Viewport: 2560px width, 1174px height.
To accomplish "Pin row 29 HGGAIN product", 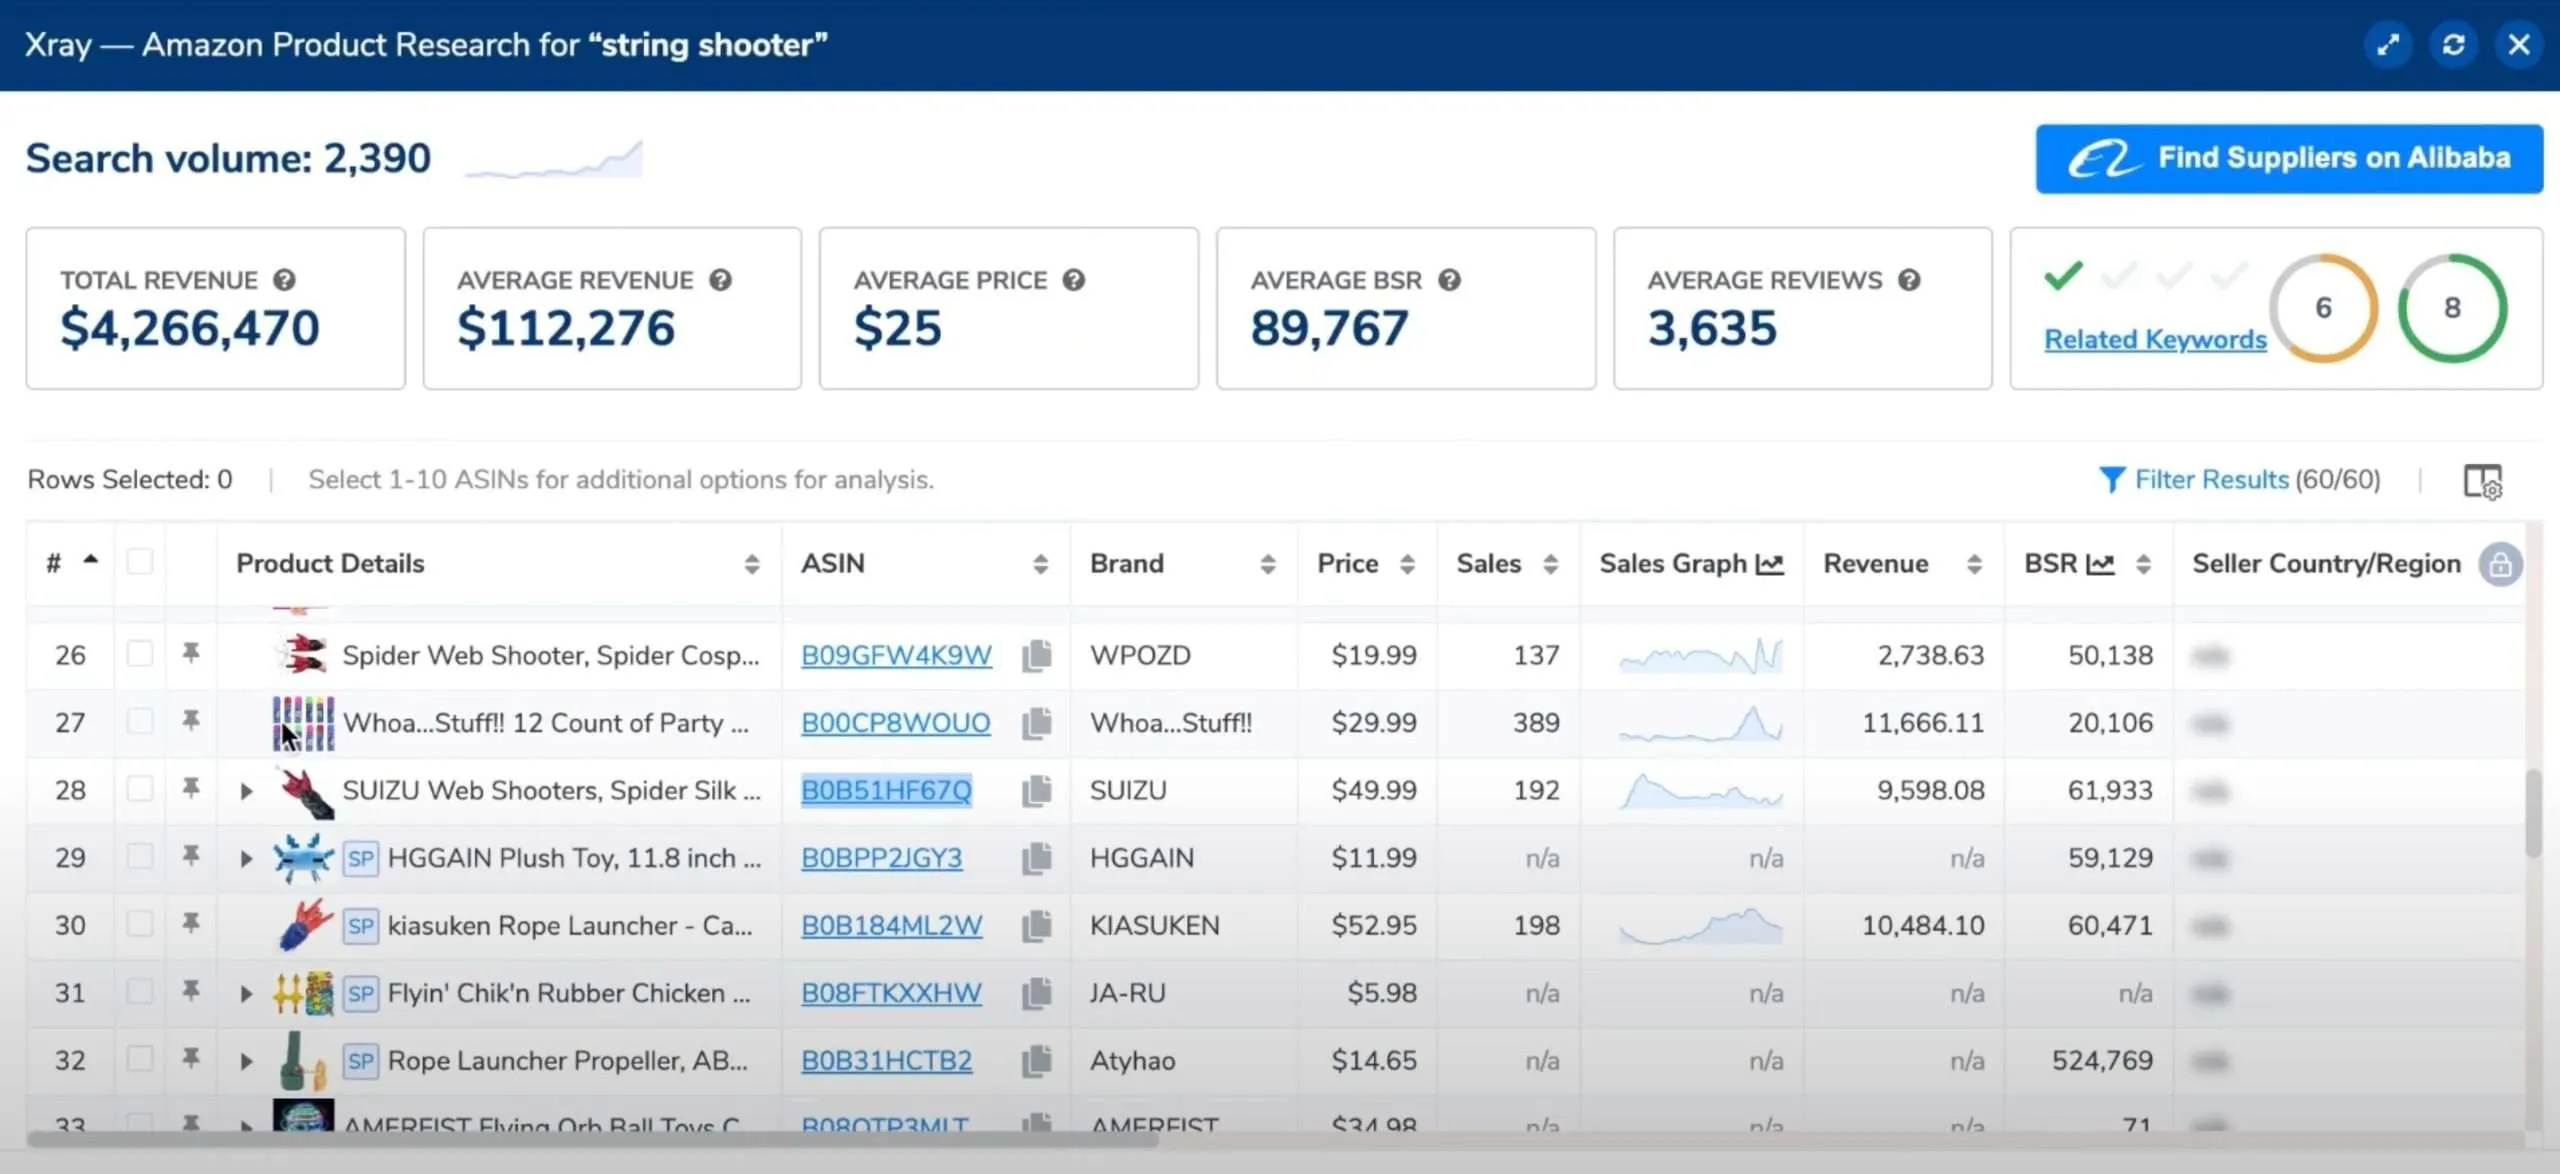I will point(190,855).
